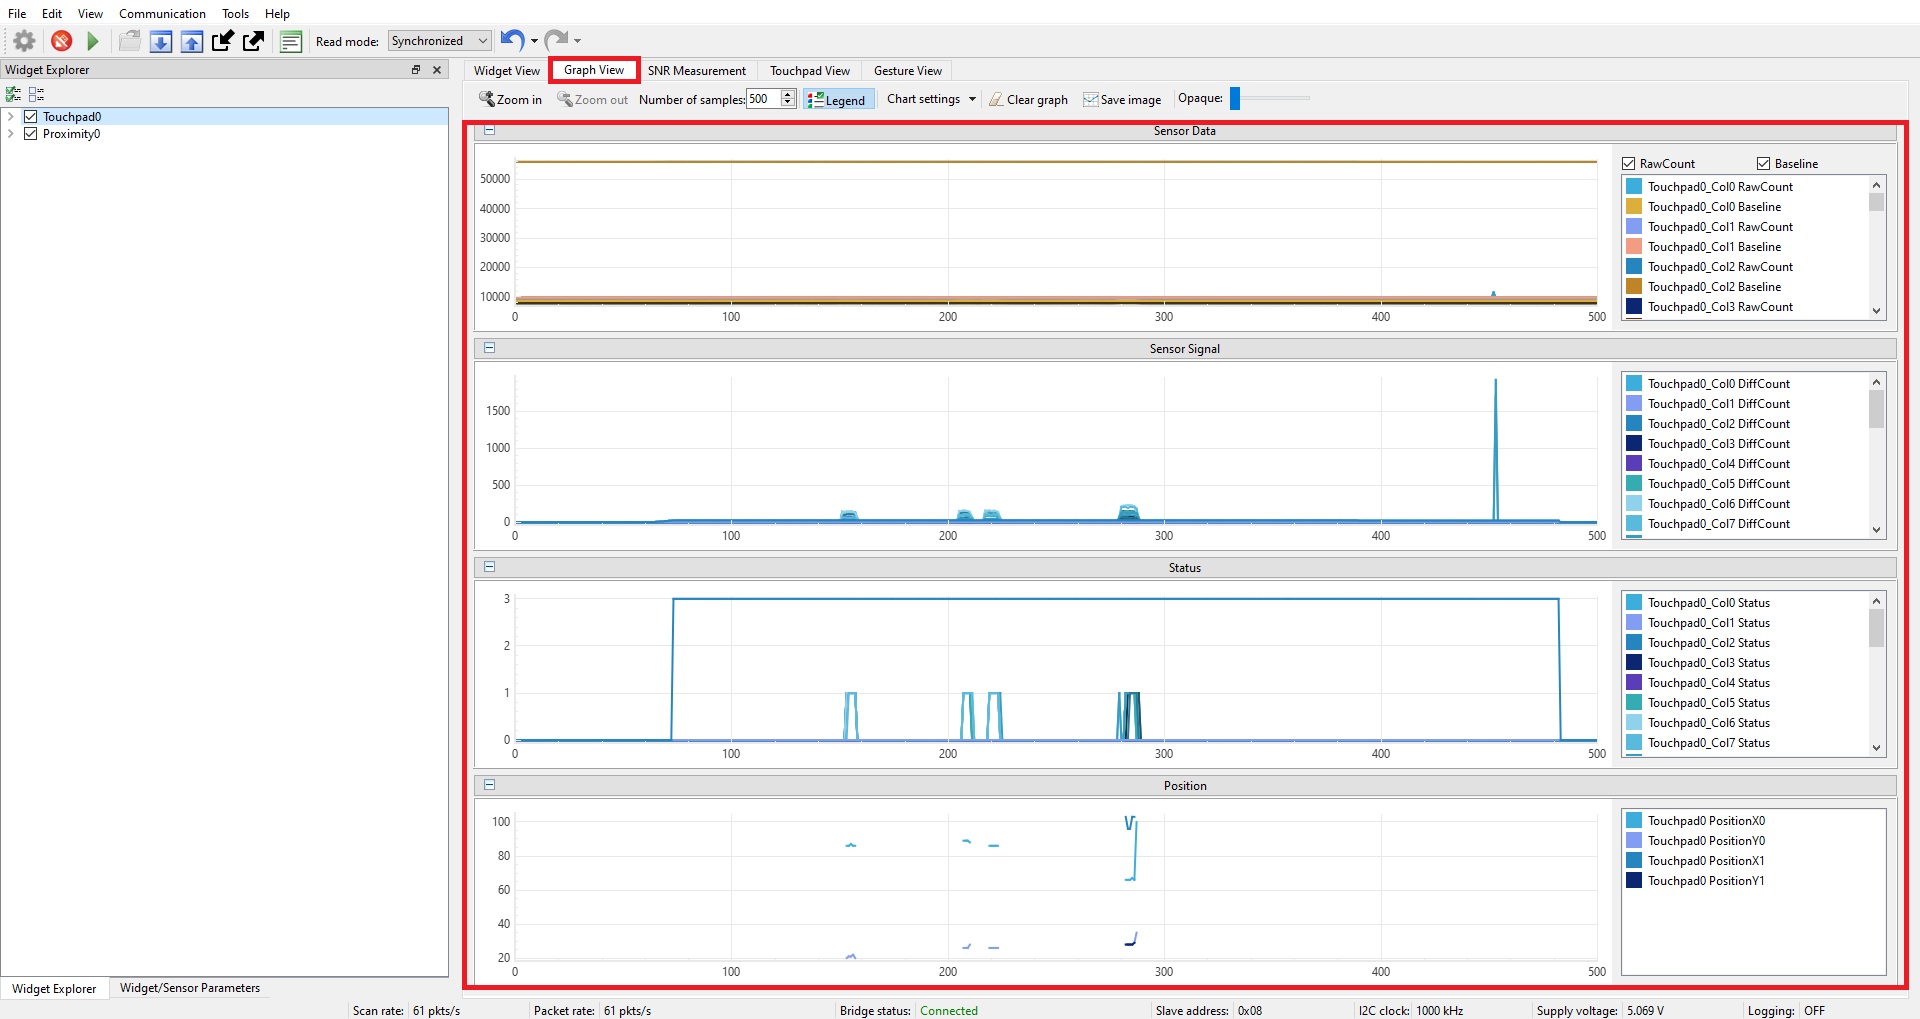
Task: Select Touchpad0 PositionY1 legend entry
Action: [1706, 881]
